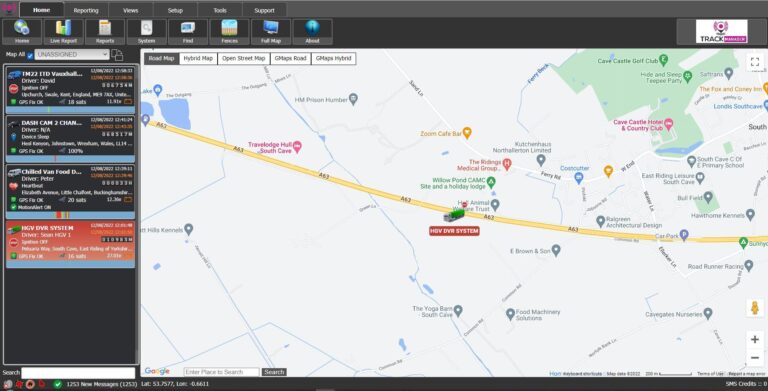This screenshot has height=391, width=768.
Task: Click the HGV DVR SYSTEM map label
Action: [454, 231]
